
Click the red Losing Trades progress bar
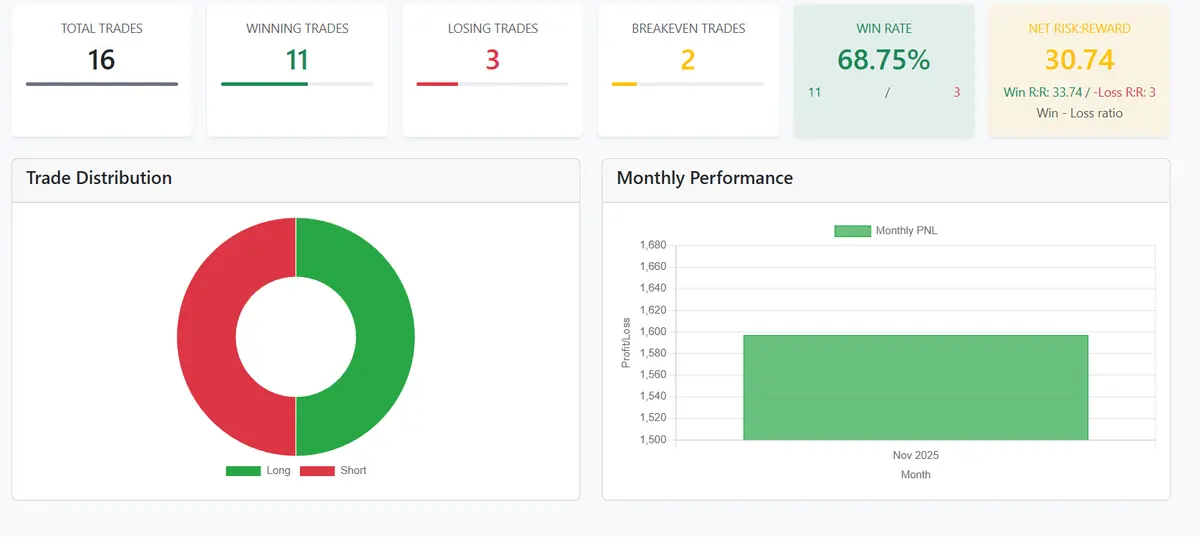pos(437,84)
